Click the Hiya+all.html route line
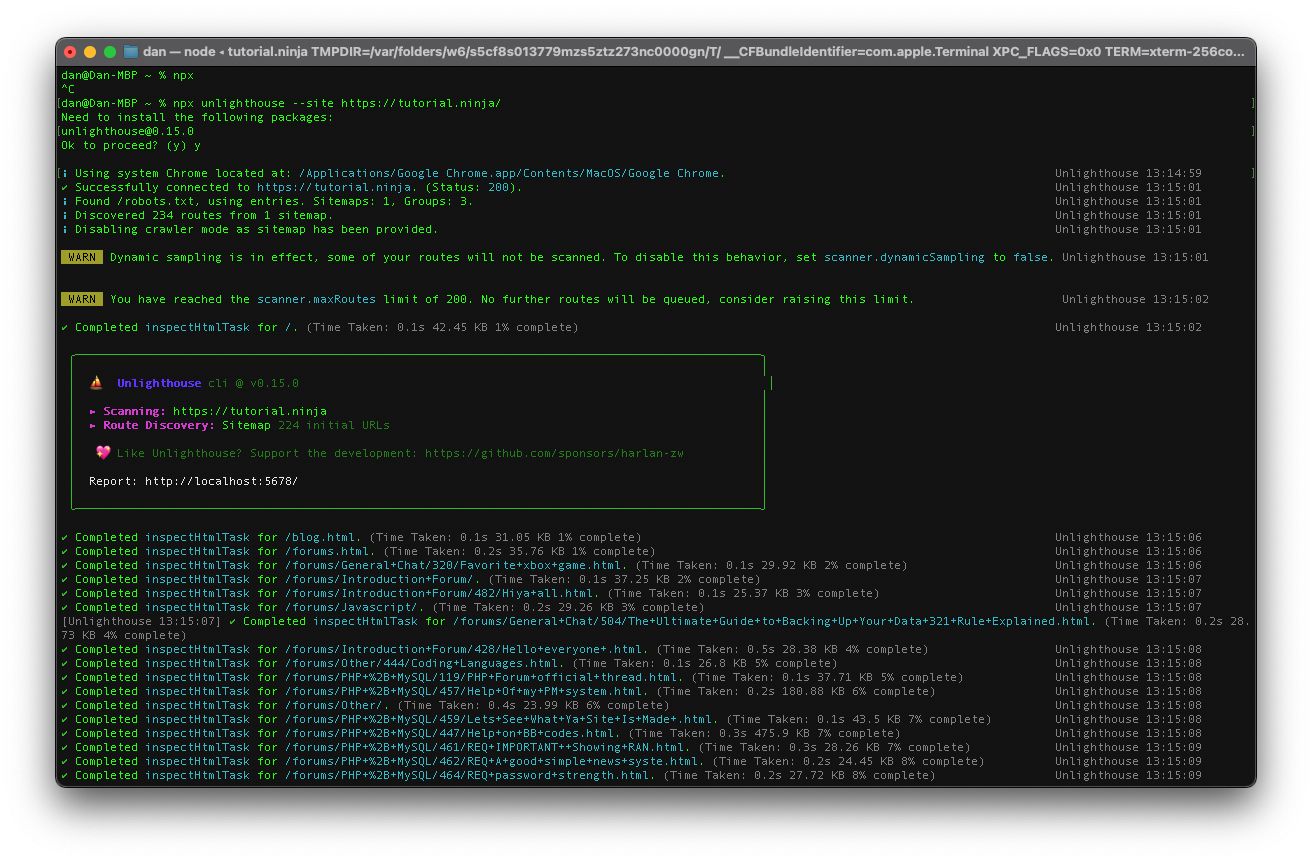Viewport: 1312px width, 861px height. 470,593
